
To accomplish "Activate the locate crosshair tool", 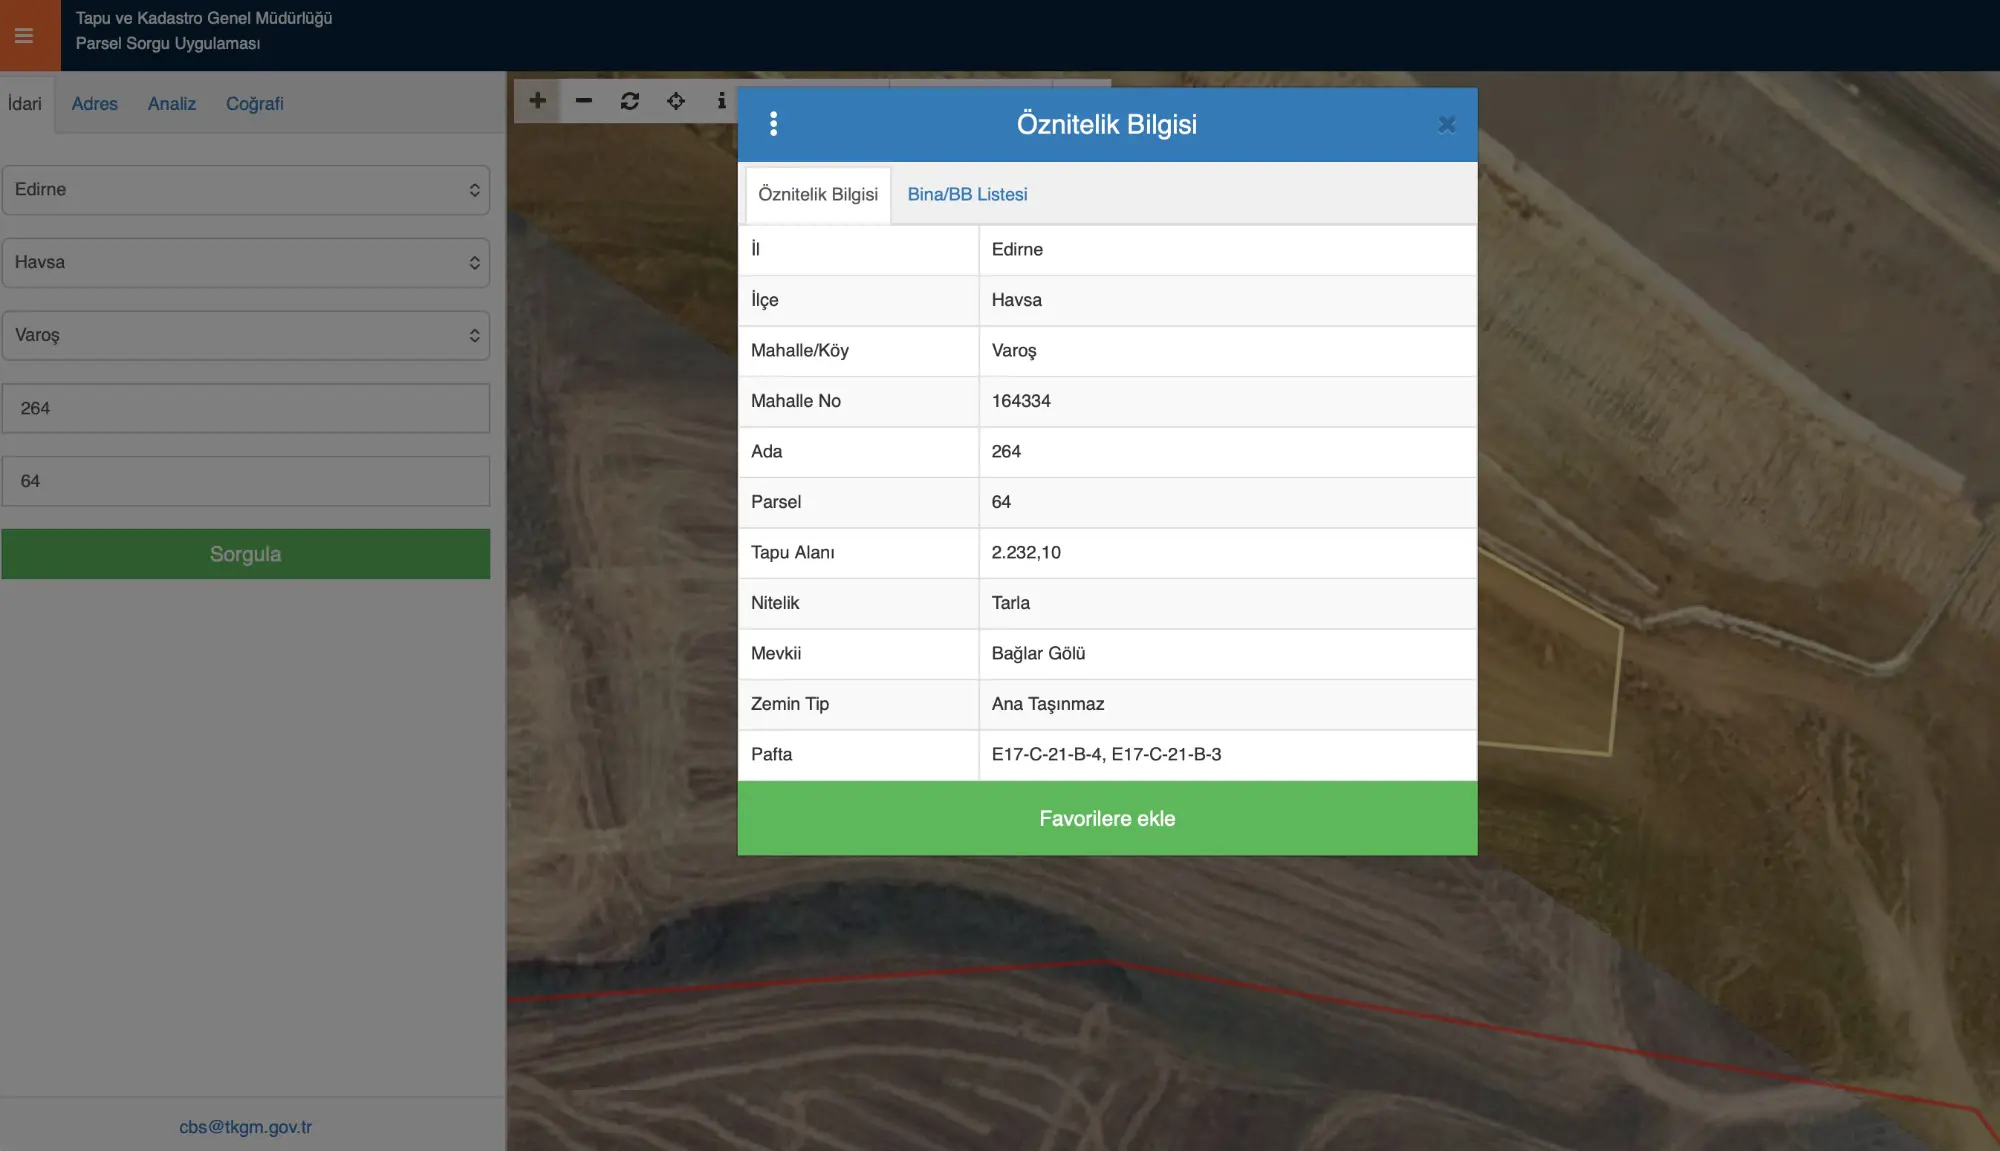I will click(x=676, y=101).
